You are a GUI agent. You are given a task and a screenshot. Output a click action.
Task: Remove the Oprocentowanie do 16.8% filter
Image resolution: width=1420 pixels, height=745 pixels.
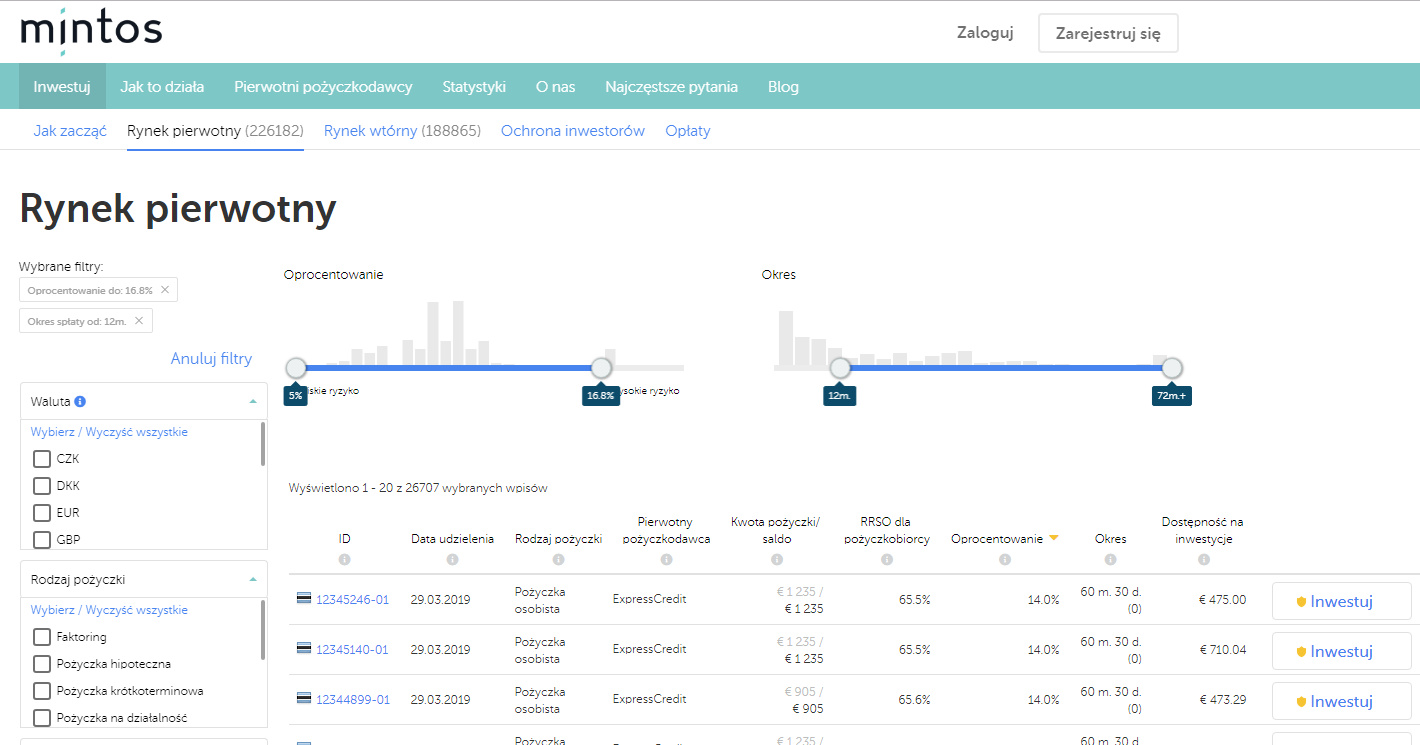[165, 290]
